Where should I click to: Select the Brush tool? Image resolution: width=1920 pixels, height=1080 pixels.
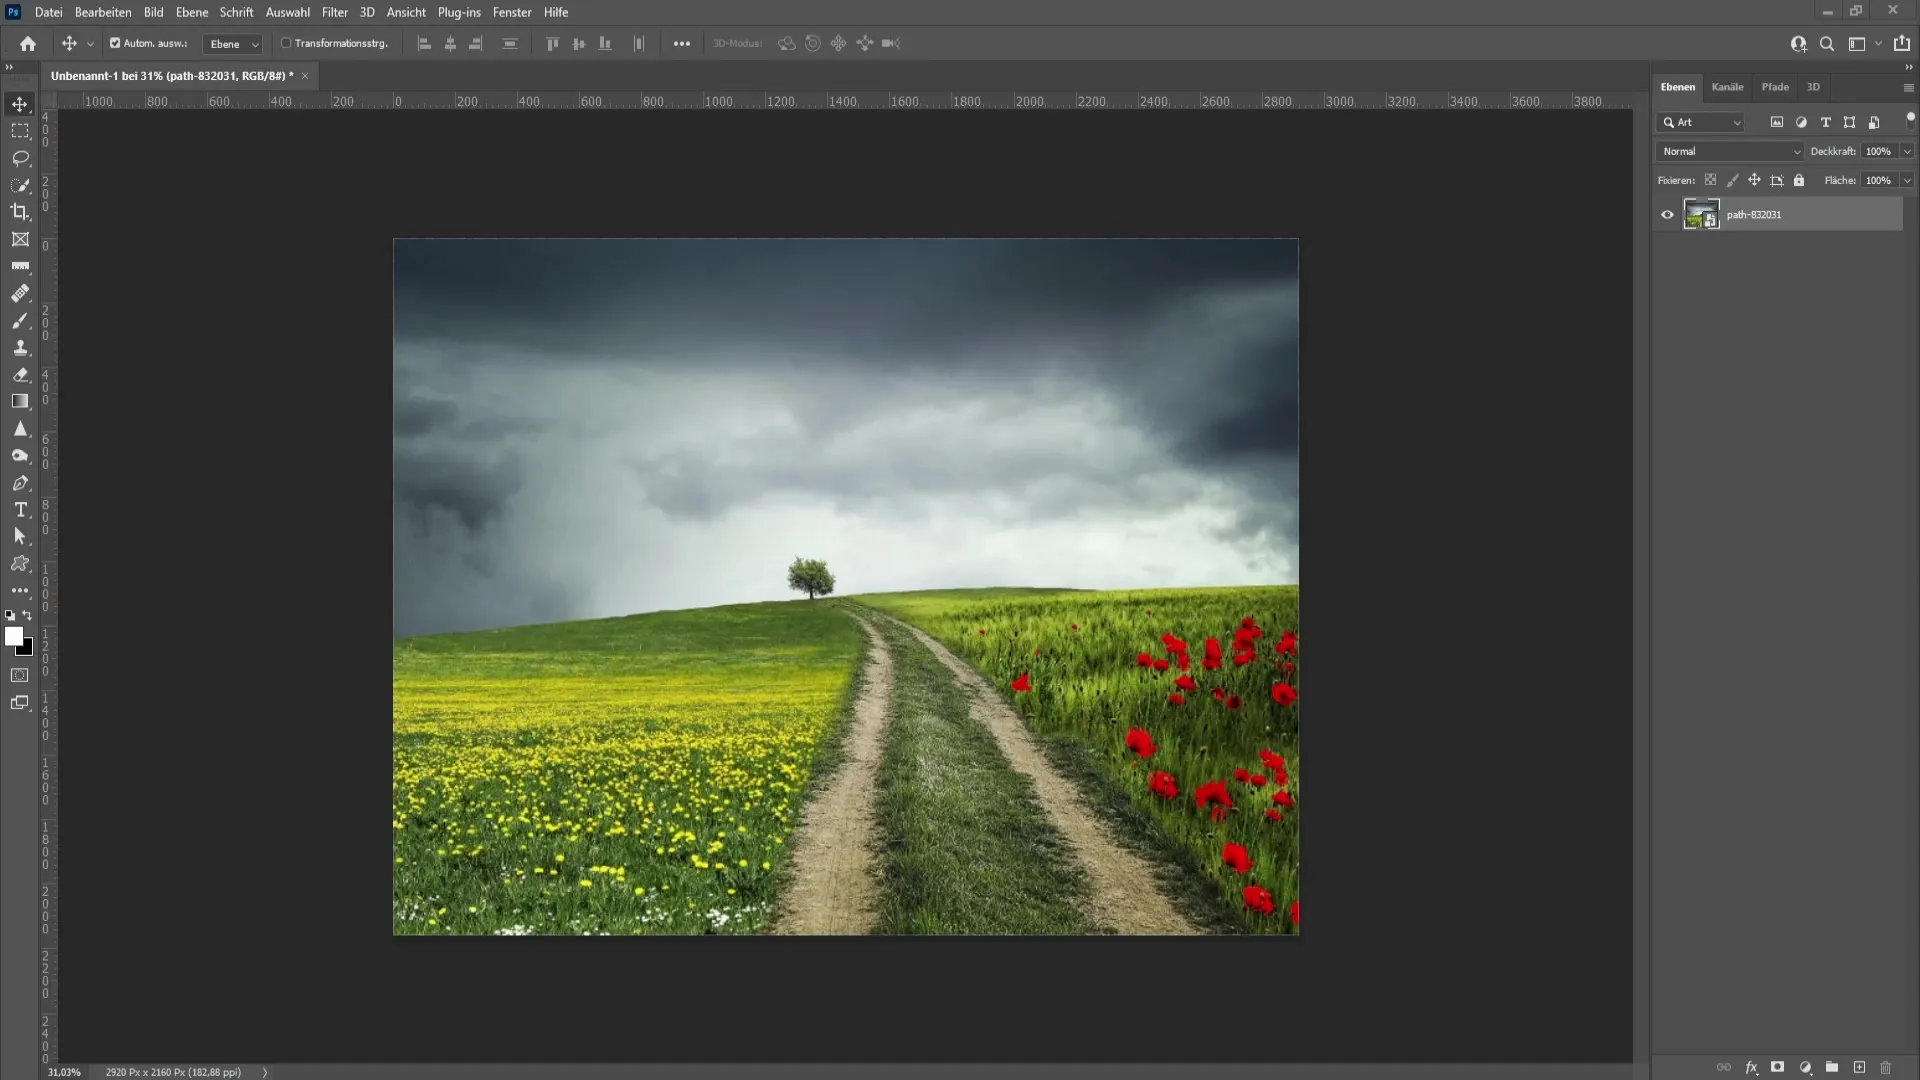[x=20, y=319]
